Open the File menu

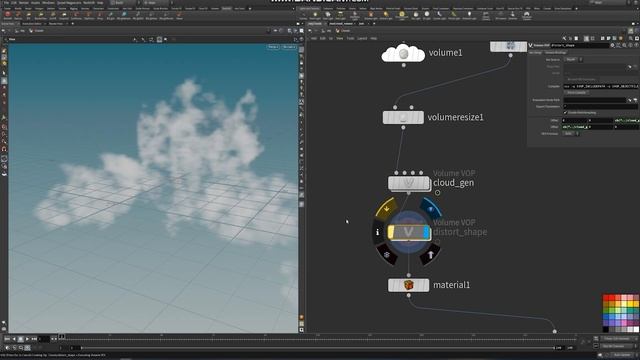tap(6, 2)
